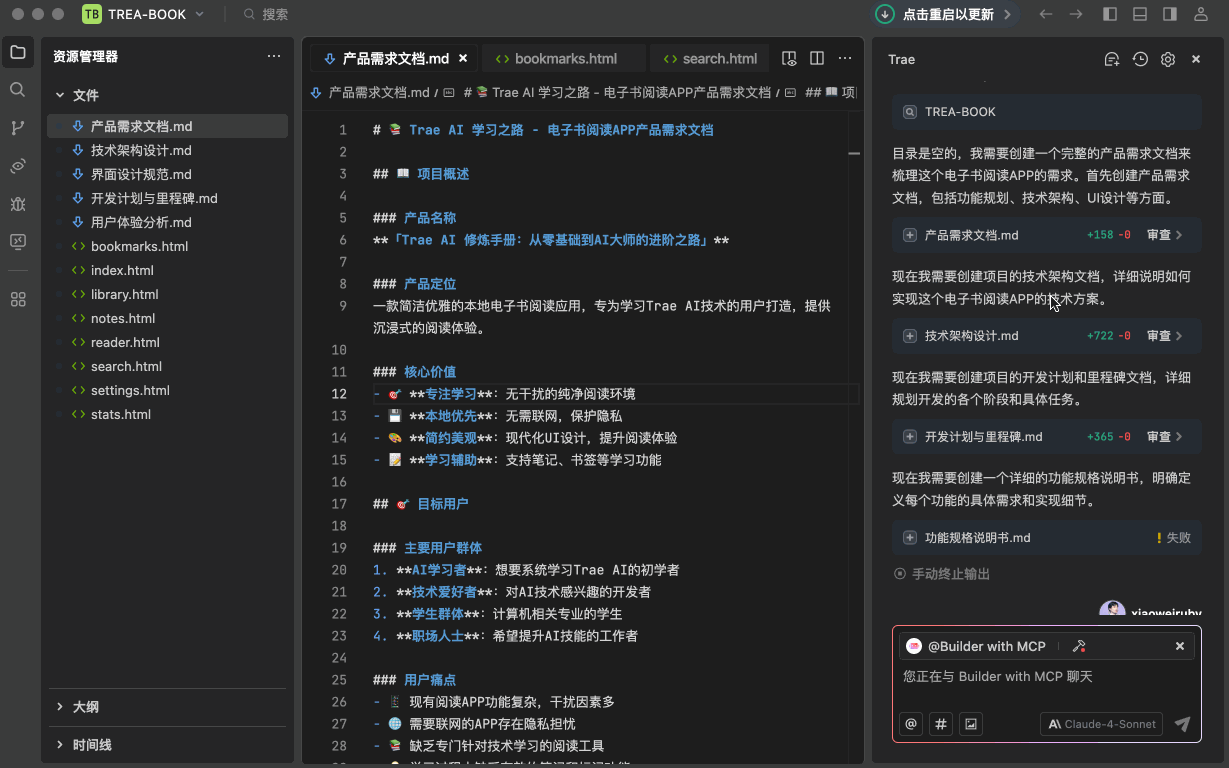
Task: Open the MCP tools hammer icon
Action: [x=1079, y=646]
